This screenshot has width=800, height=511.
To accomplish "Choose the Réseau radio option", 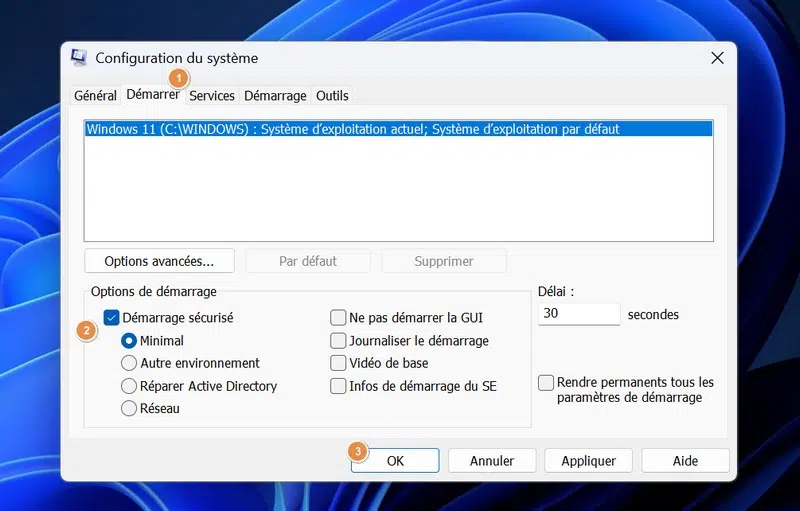I will tap(129, 408).
